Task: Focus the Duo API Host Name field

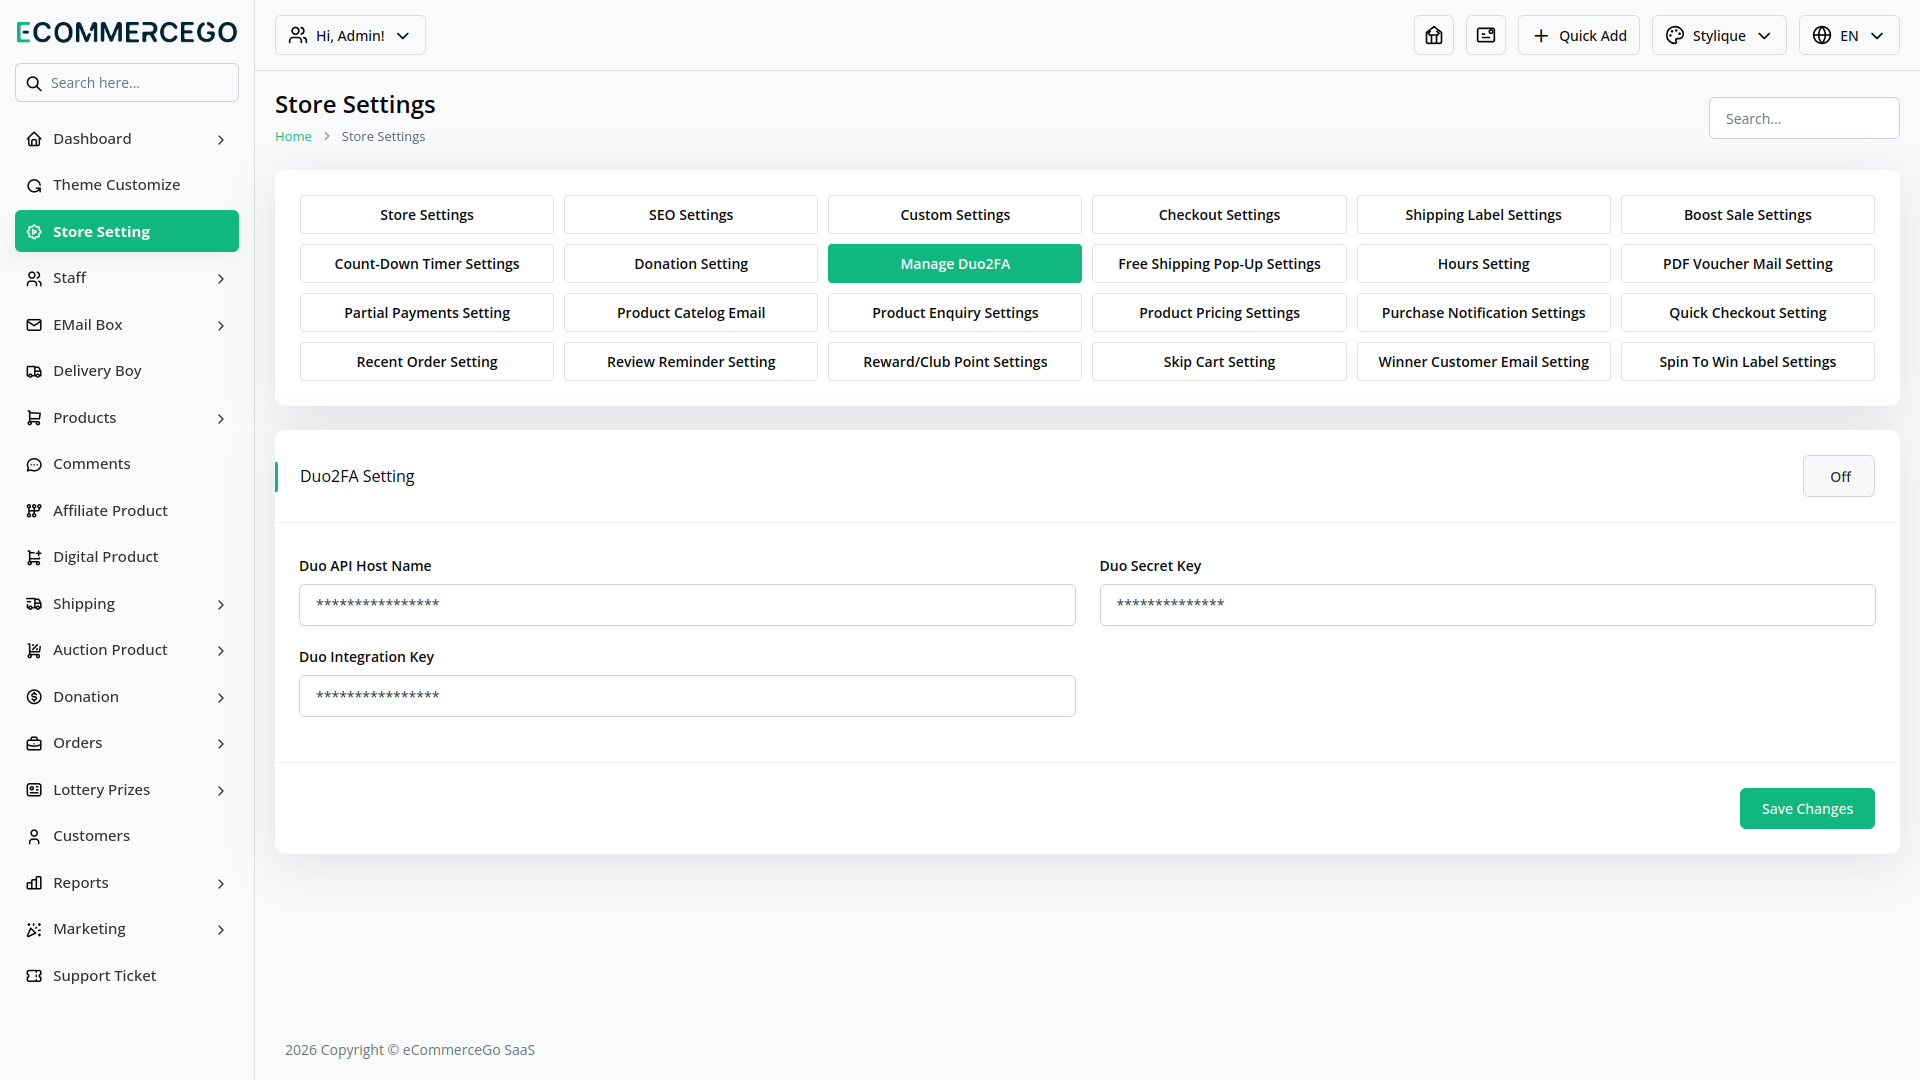Action: [687, 605]
